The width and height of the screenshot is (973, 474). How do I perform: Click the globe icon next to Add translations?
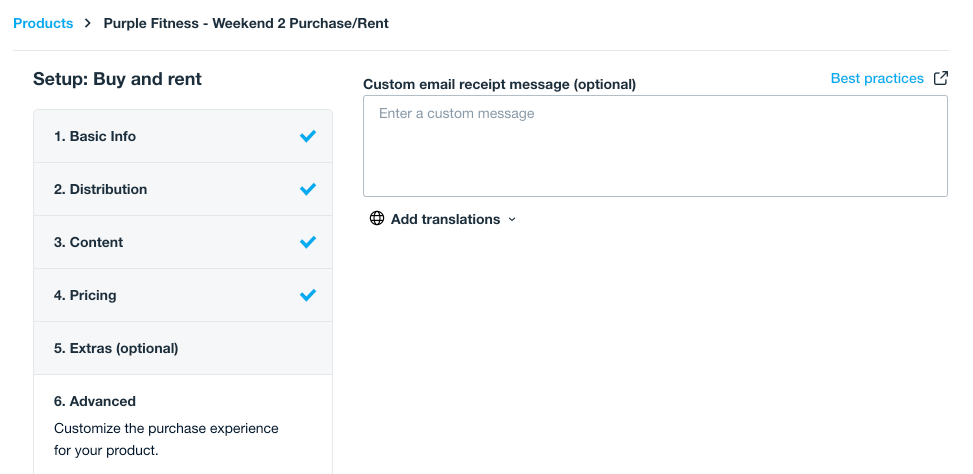(377, 218)
